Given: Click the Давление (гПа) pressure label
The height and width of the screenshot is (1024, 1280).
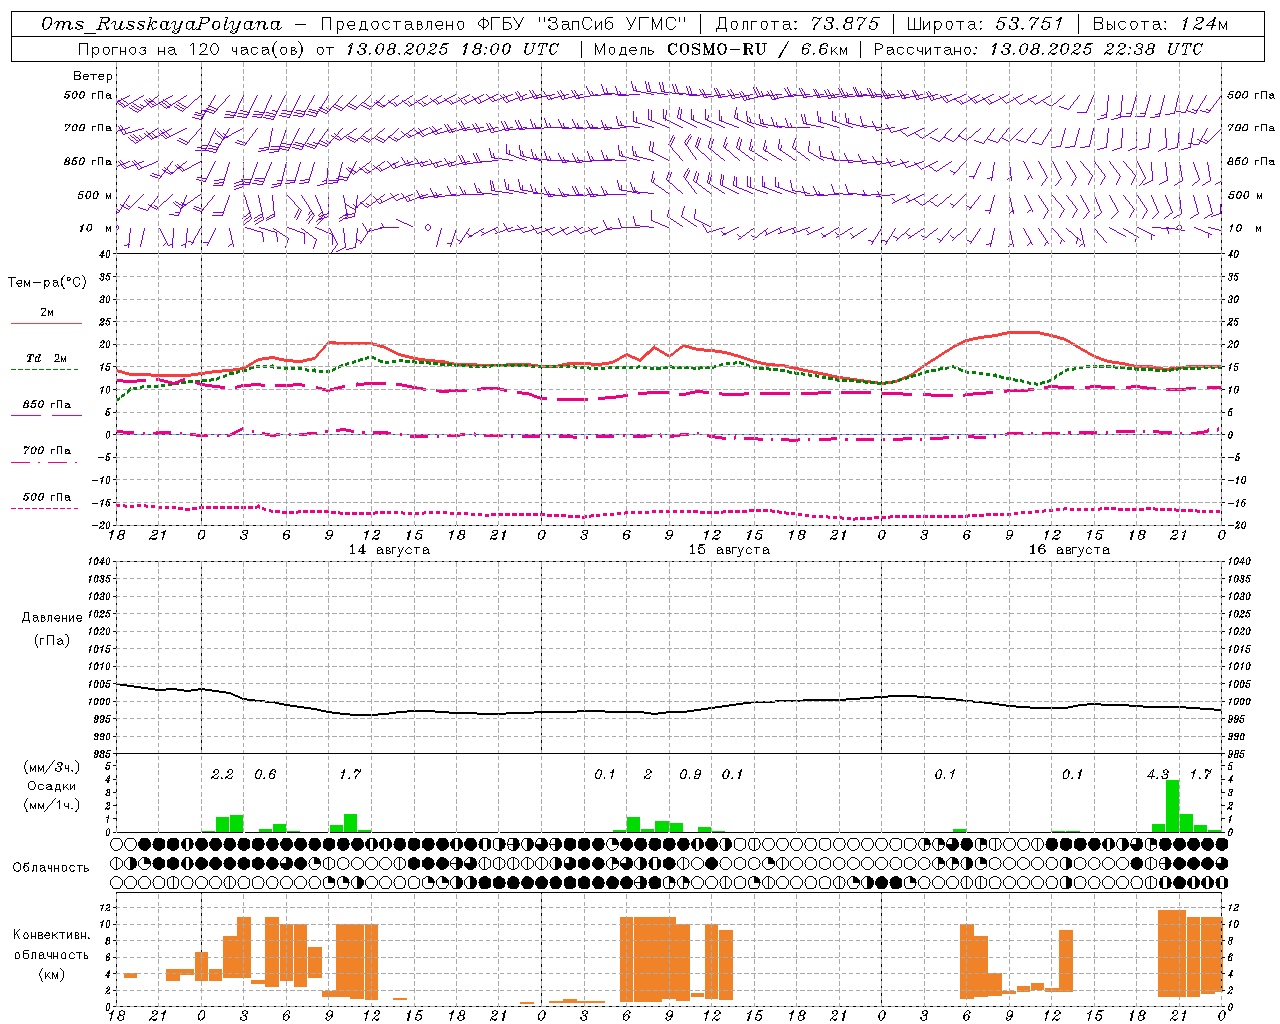Looking at the screenshot, I should tap(51, 629).
